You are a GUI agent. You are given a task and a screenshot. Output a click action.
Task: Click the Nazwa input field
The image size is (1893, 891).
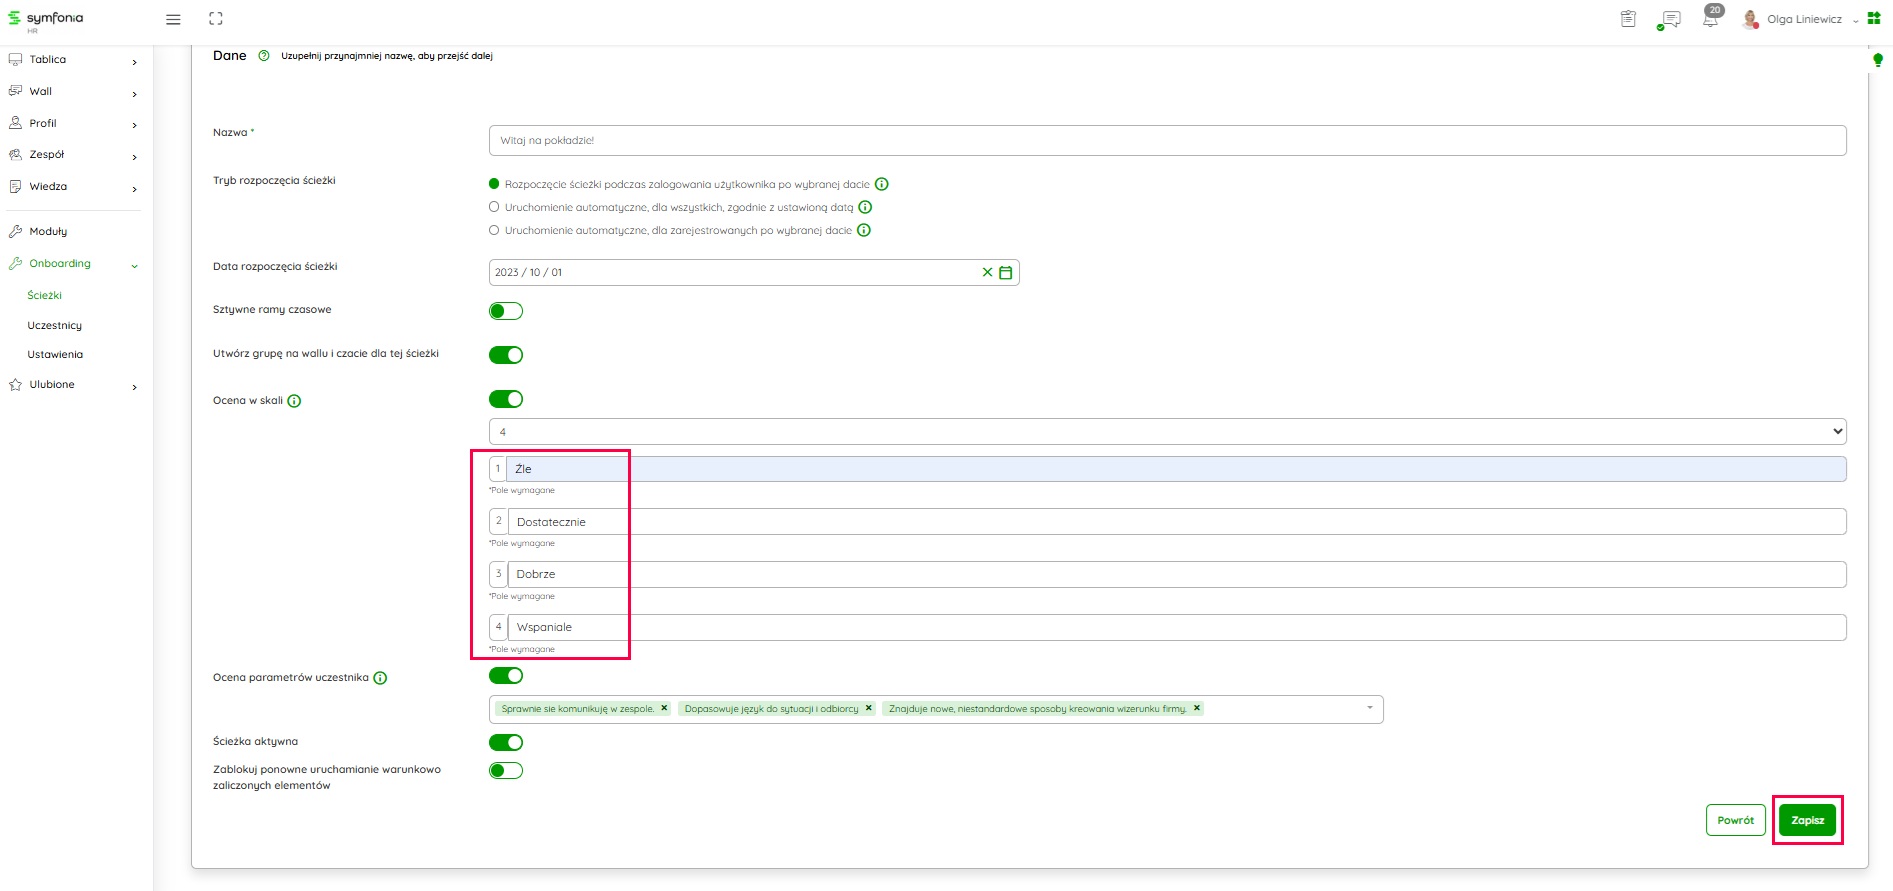point(1166,140)
